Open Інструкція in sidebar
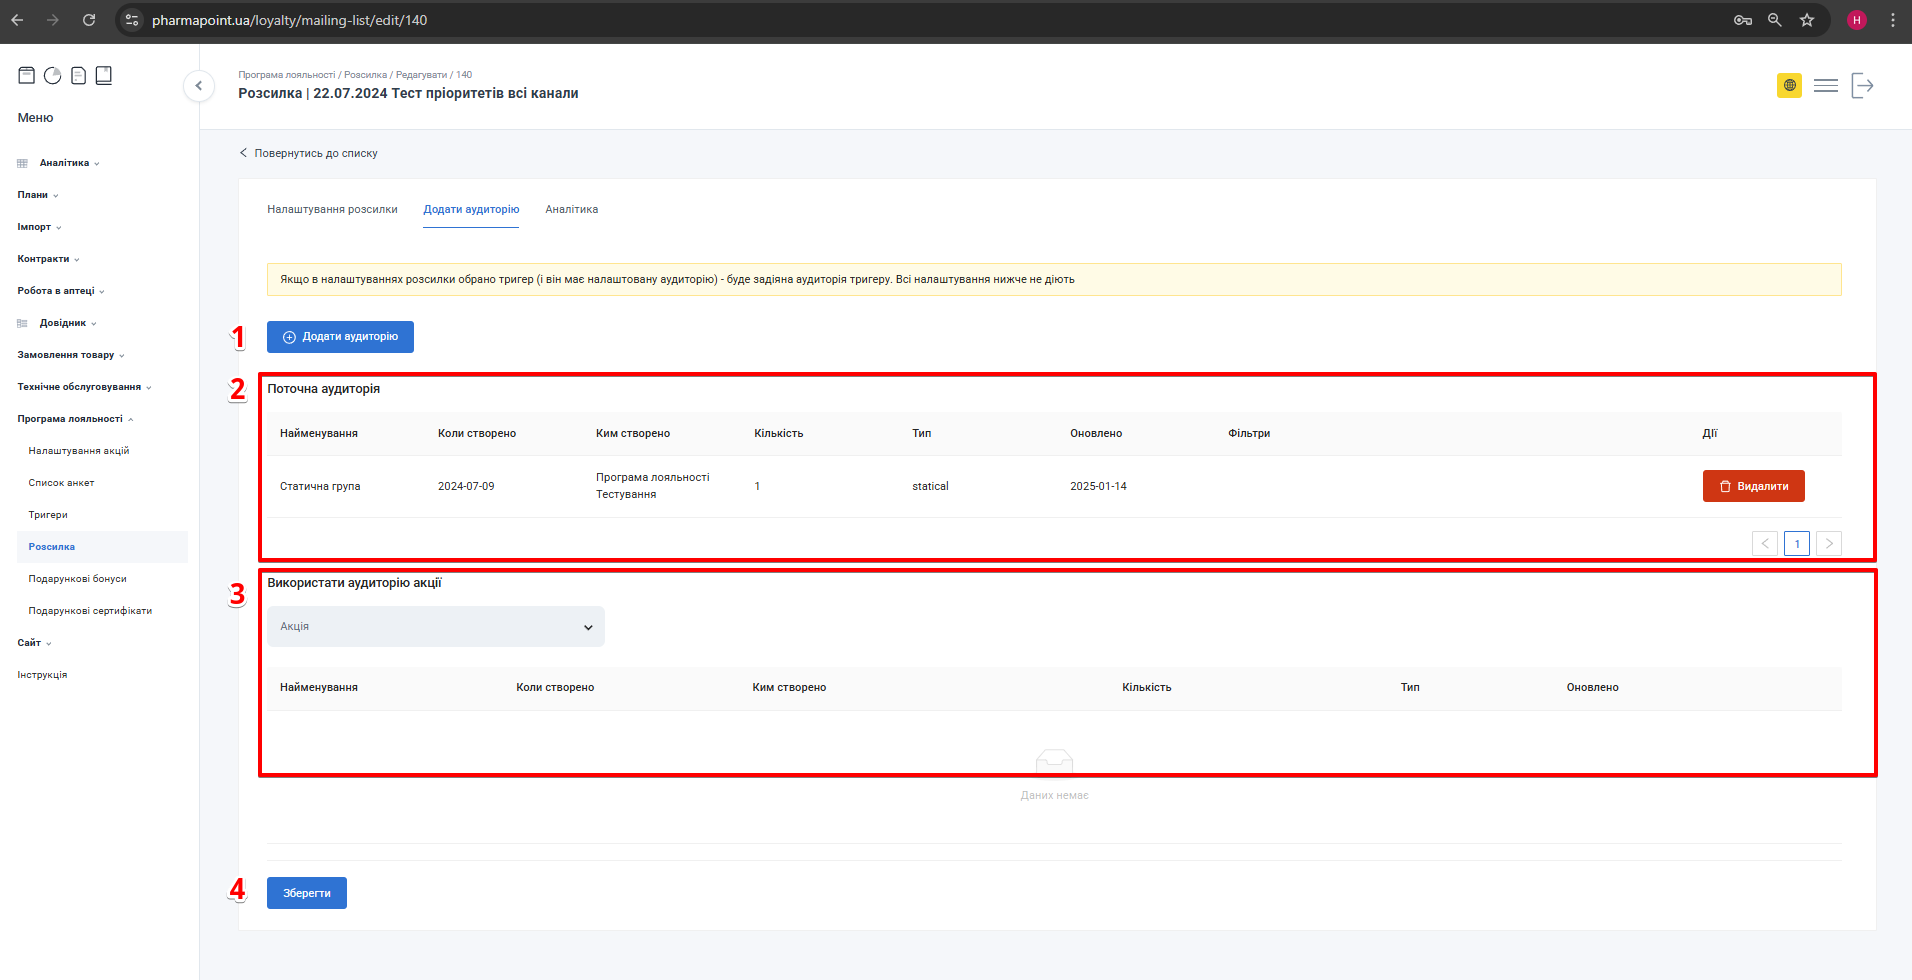 tap(42, 675)
